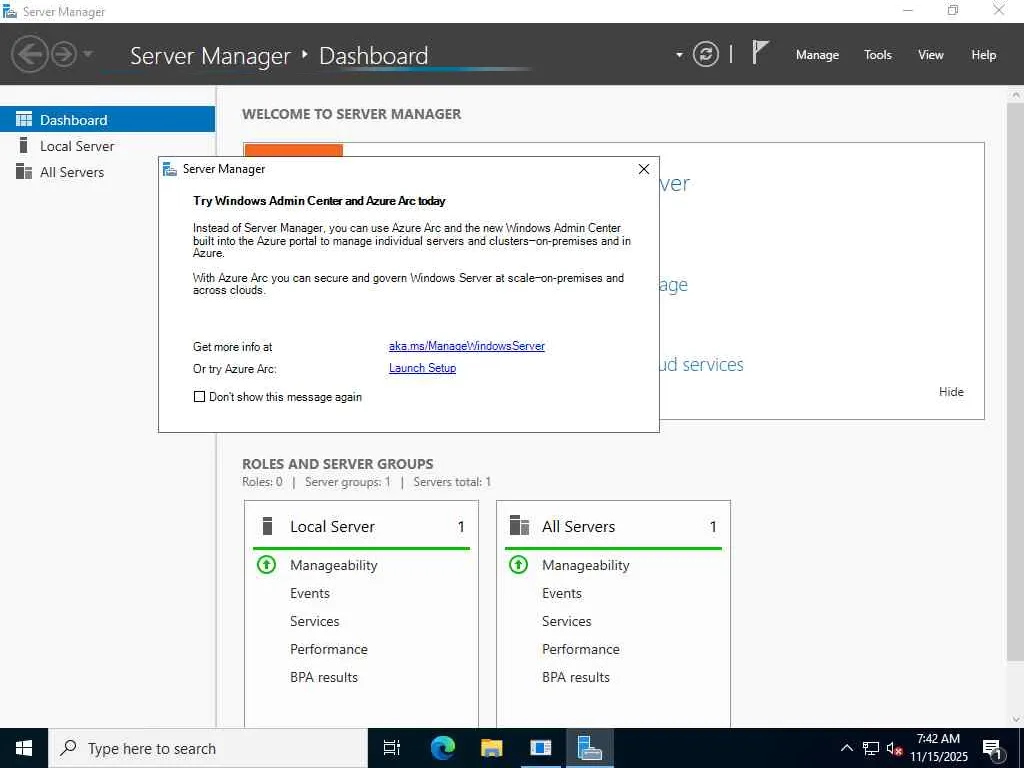
Task: Click the Local Server tile count 1
Action: pyautogui.click(x=461, y=526)
